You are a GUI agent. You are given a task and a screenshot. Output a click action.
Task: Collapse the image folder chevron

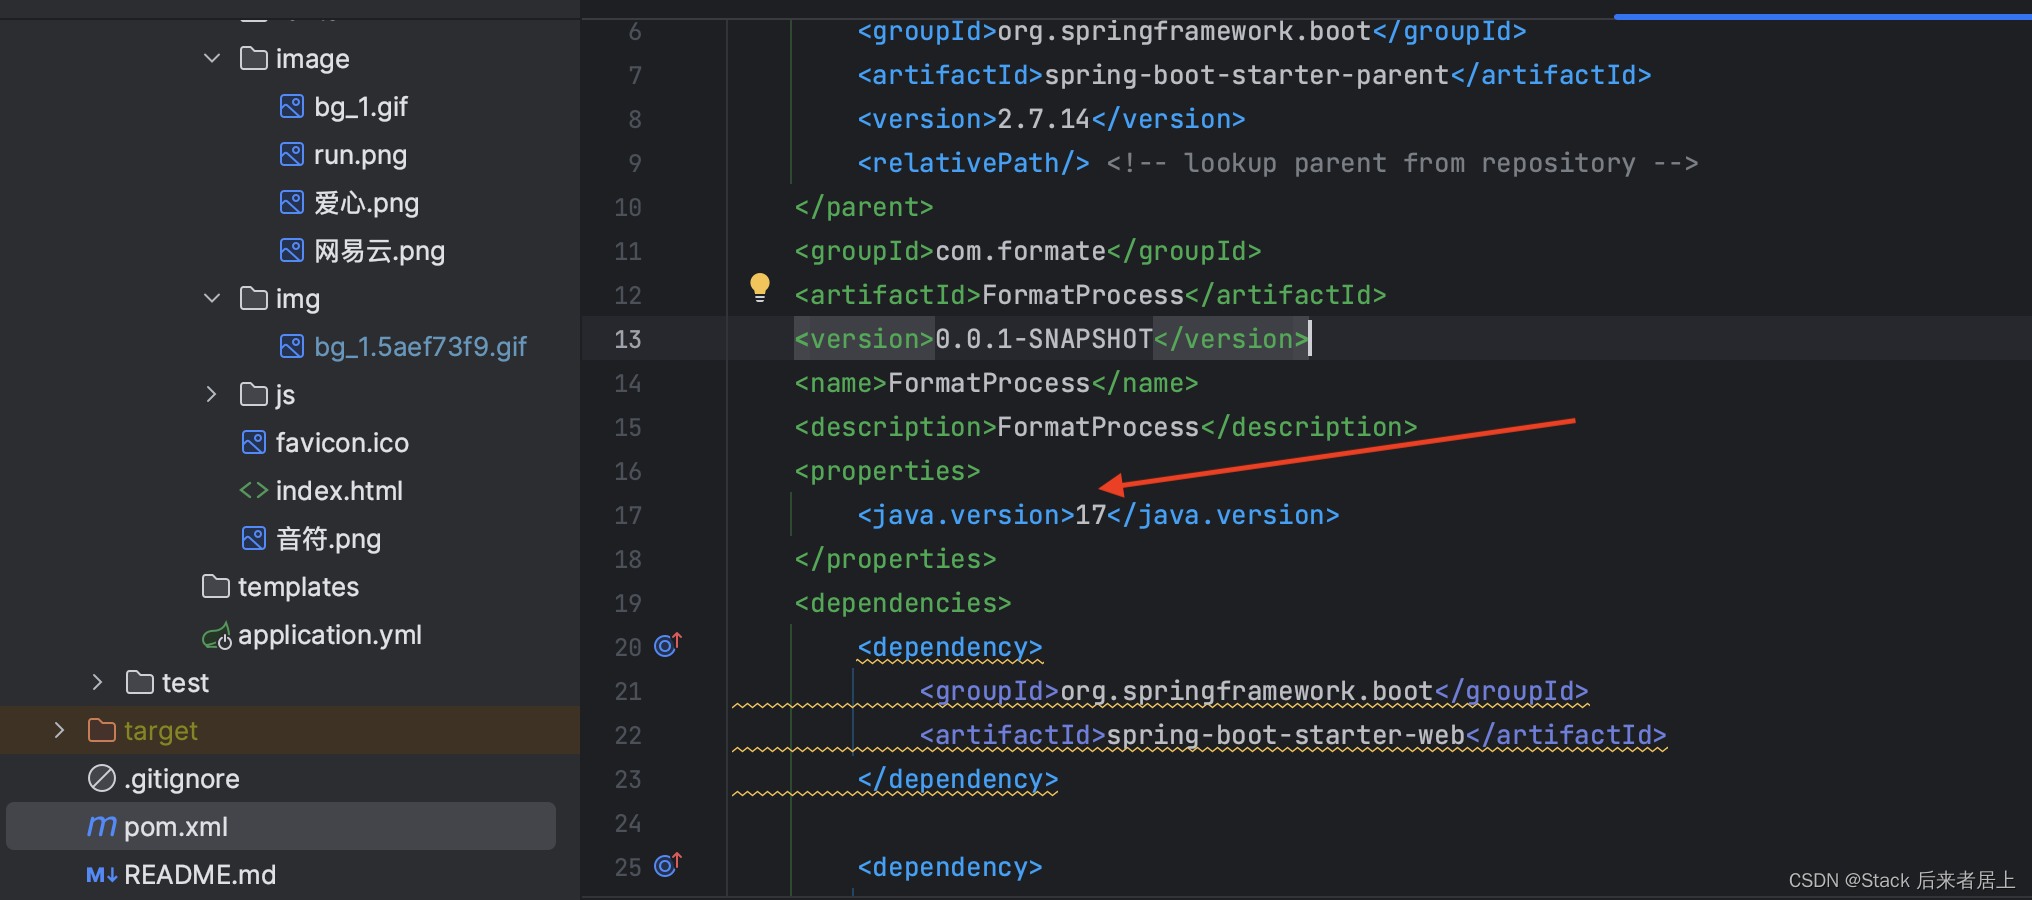tap(212, 59)
